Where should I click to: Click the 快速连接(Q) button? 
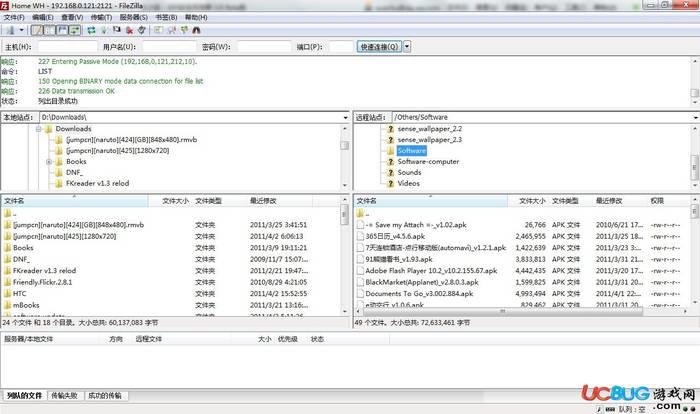pyautogui.click(x=379, y=47)
